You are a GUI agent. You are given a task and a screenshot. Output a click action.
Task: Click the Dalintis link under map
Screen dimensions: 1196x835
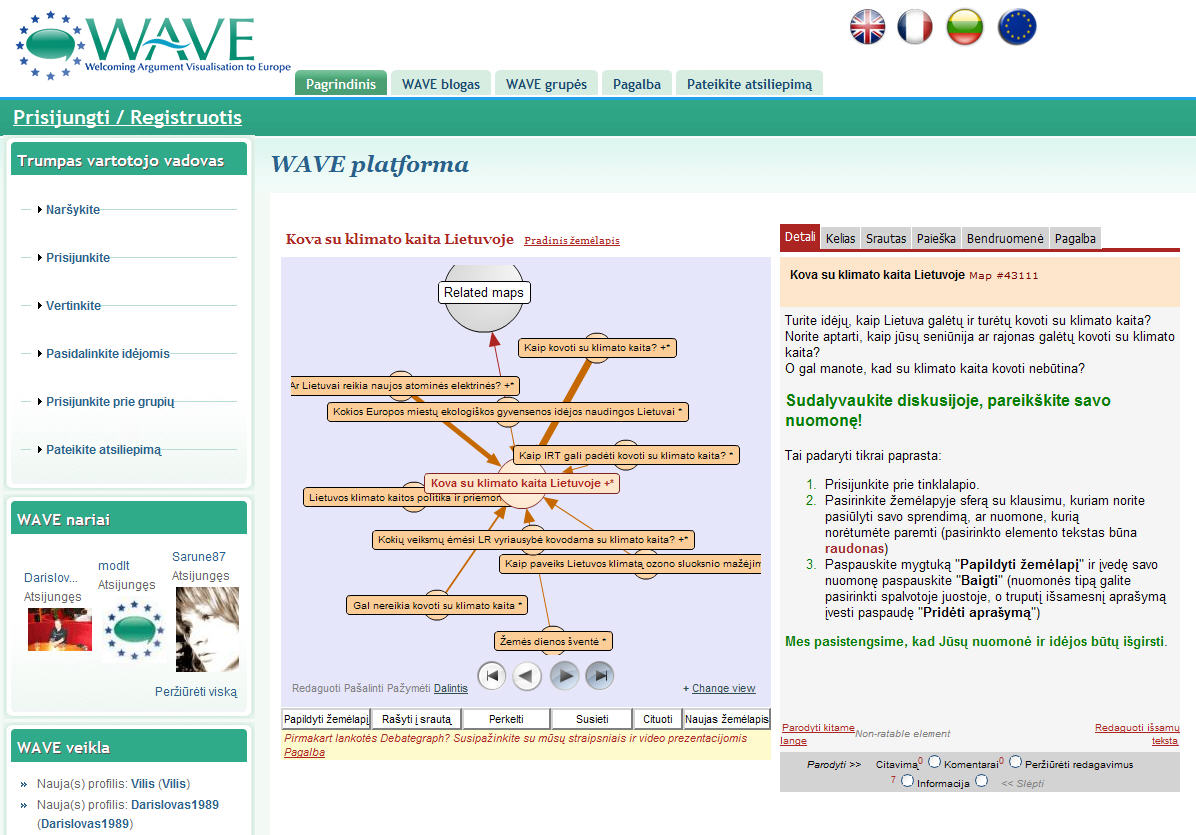(x=451, y=688)
